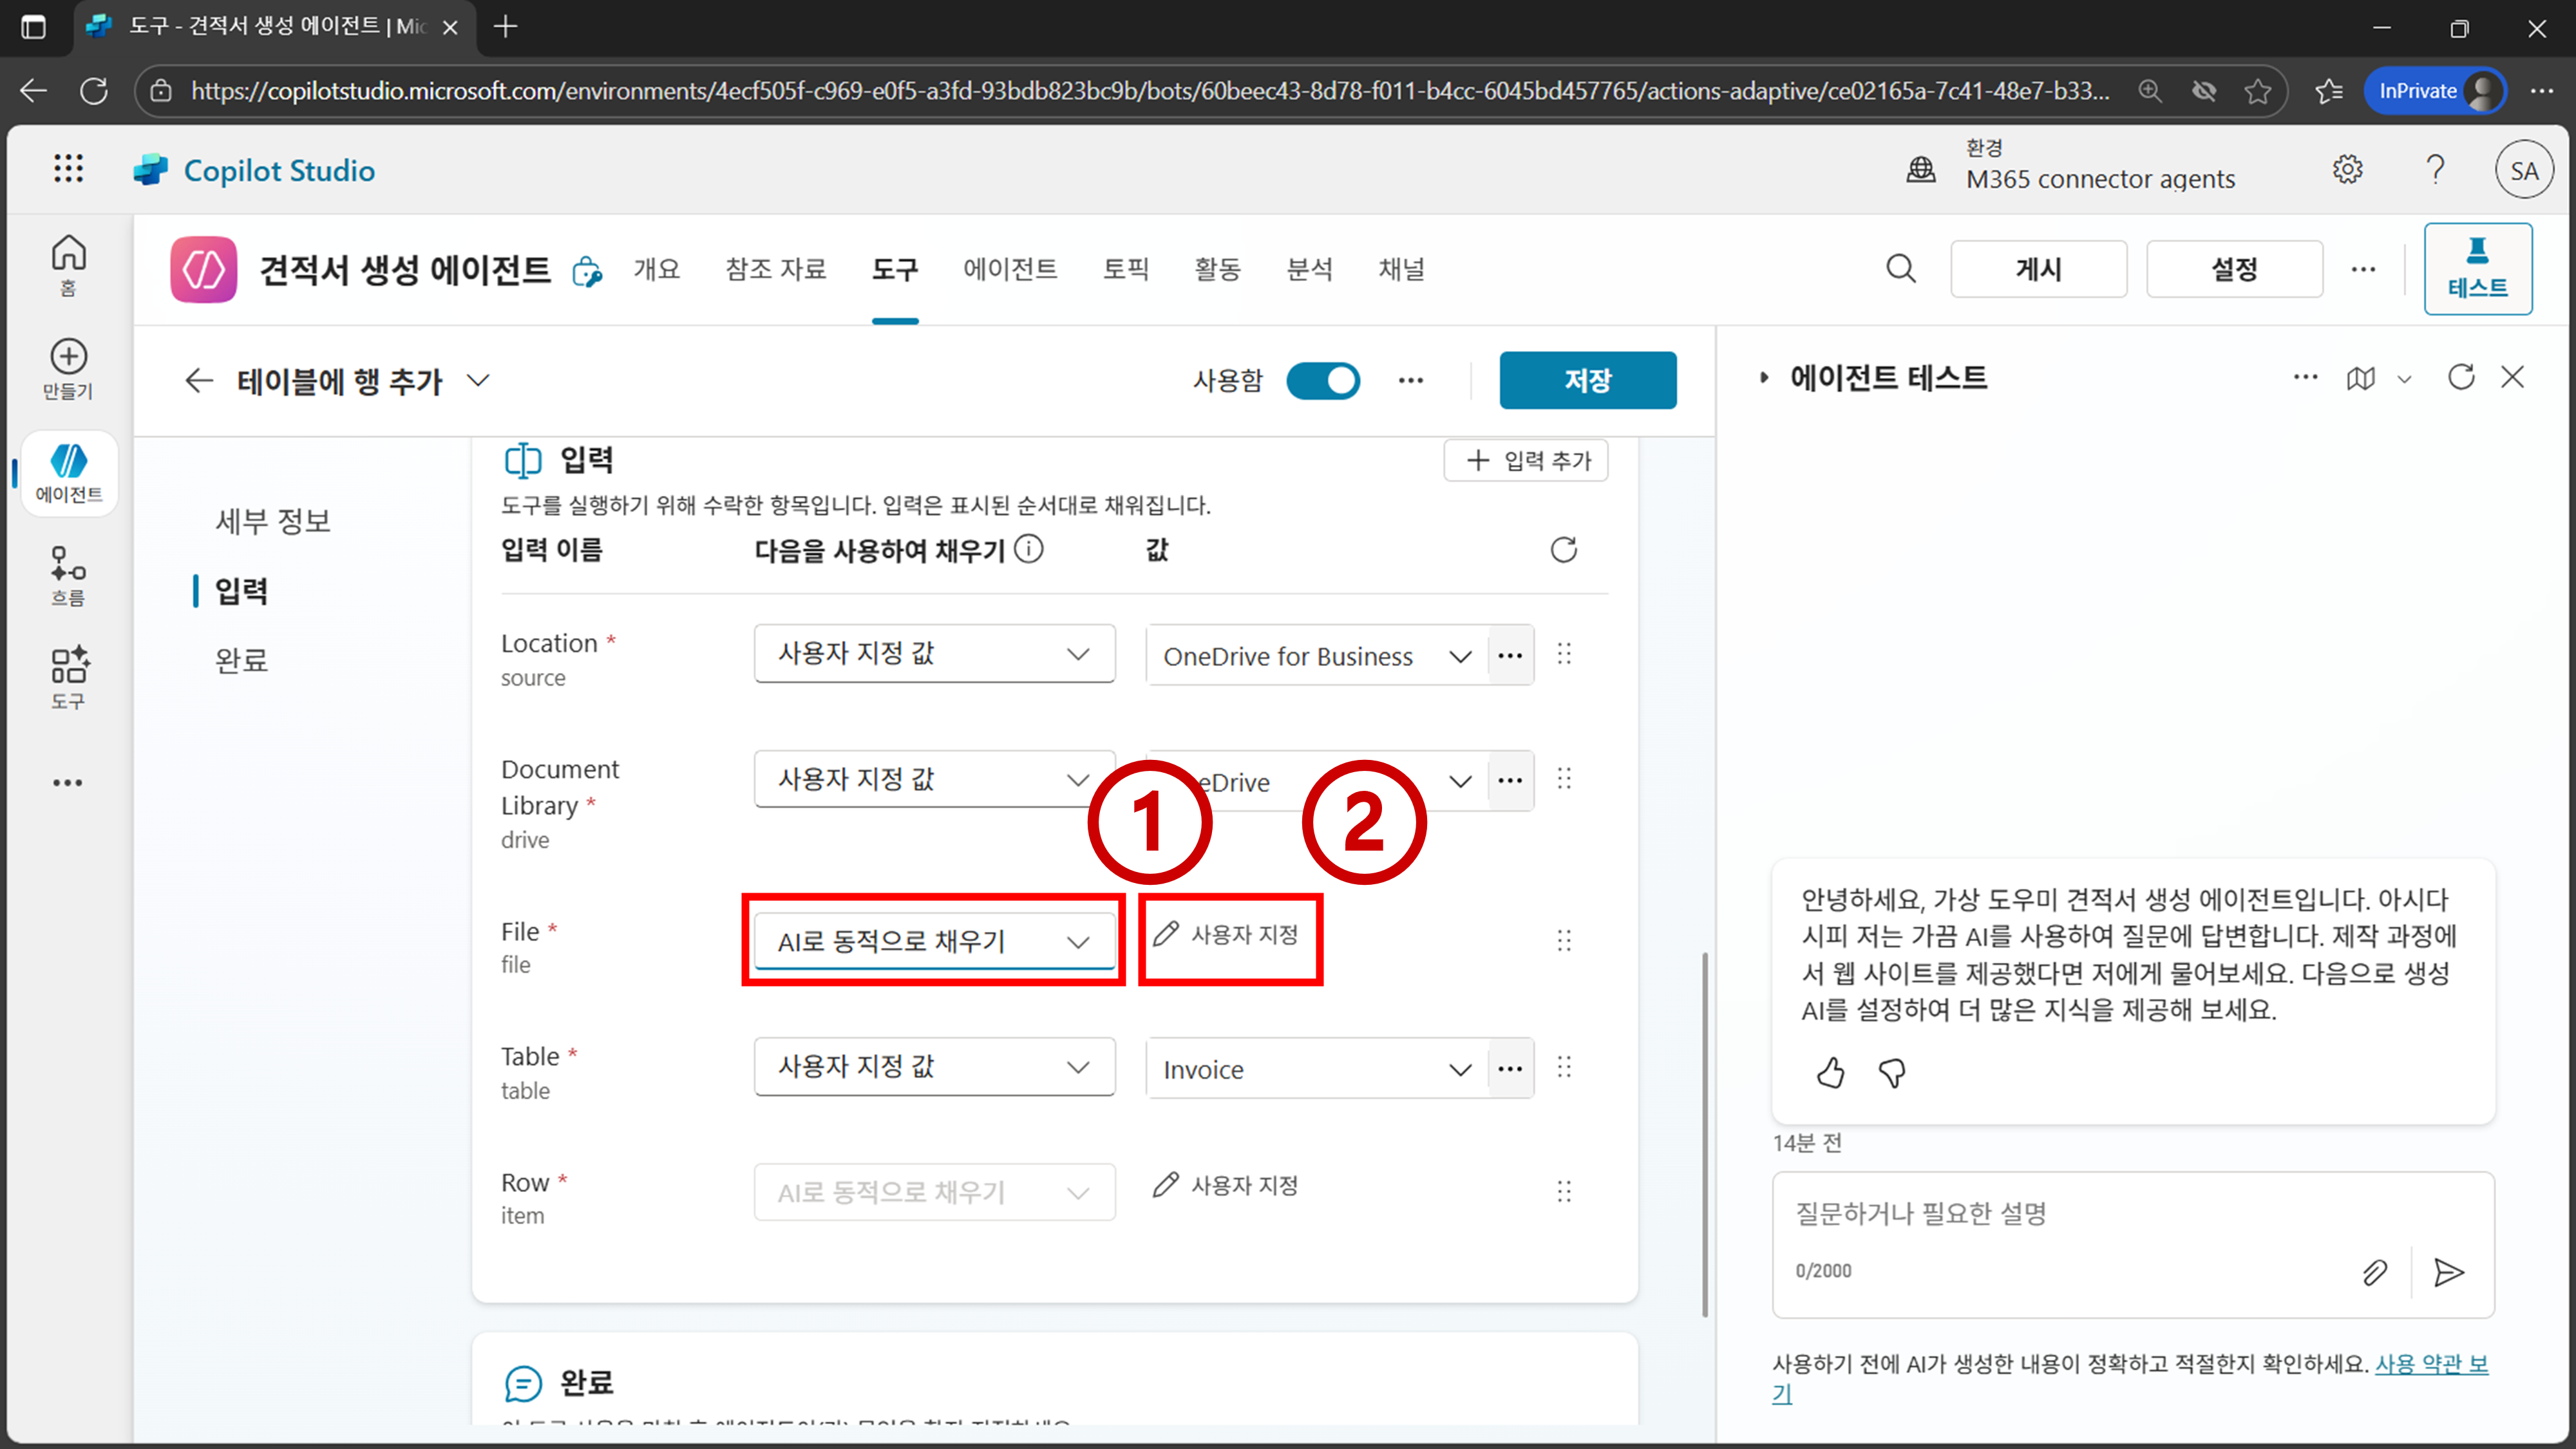Image resolution: width=2576 pixels, height=1449 pixels.
Task: Switch to the 참조 자료 tab
Action: point(775,269)
